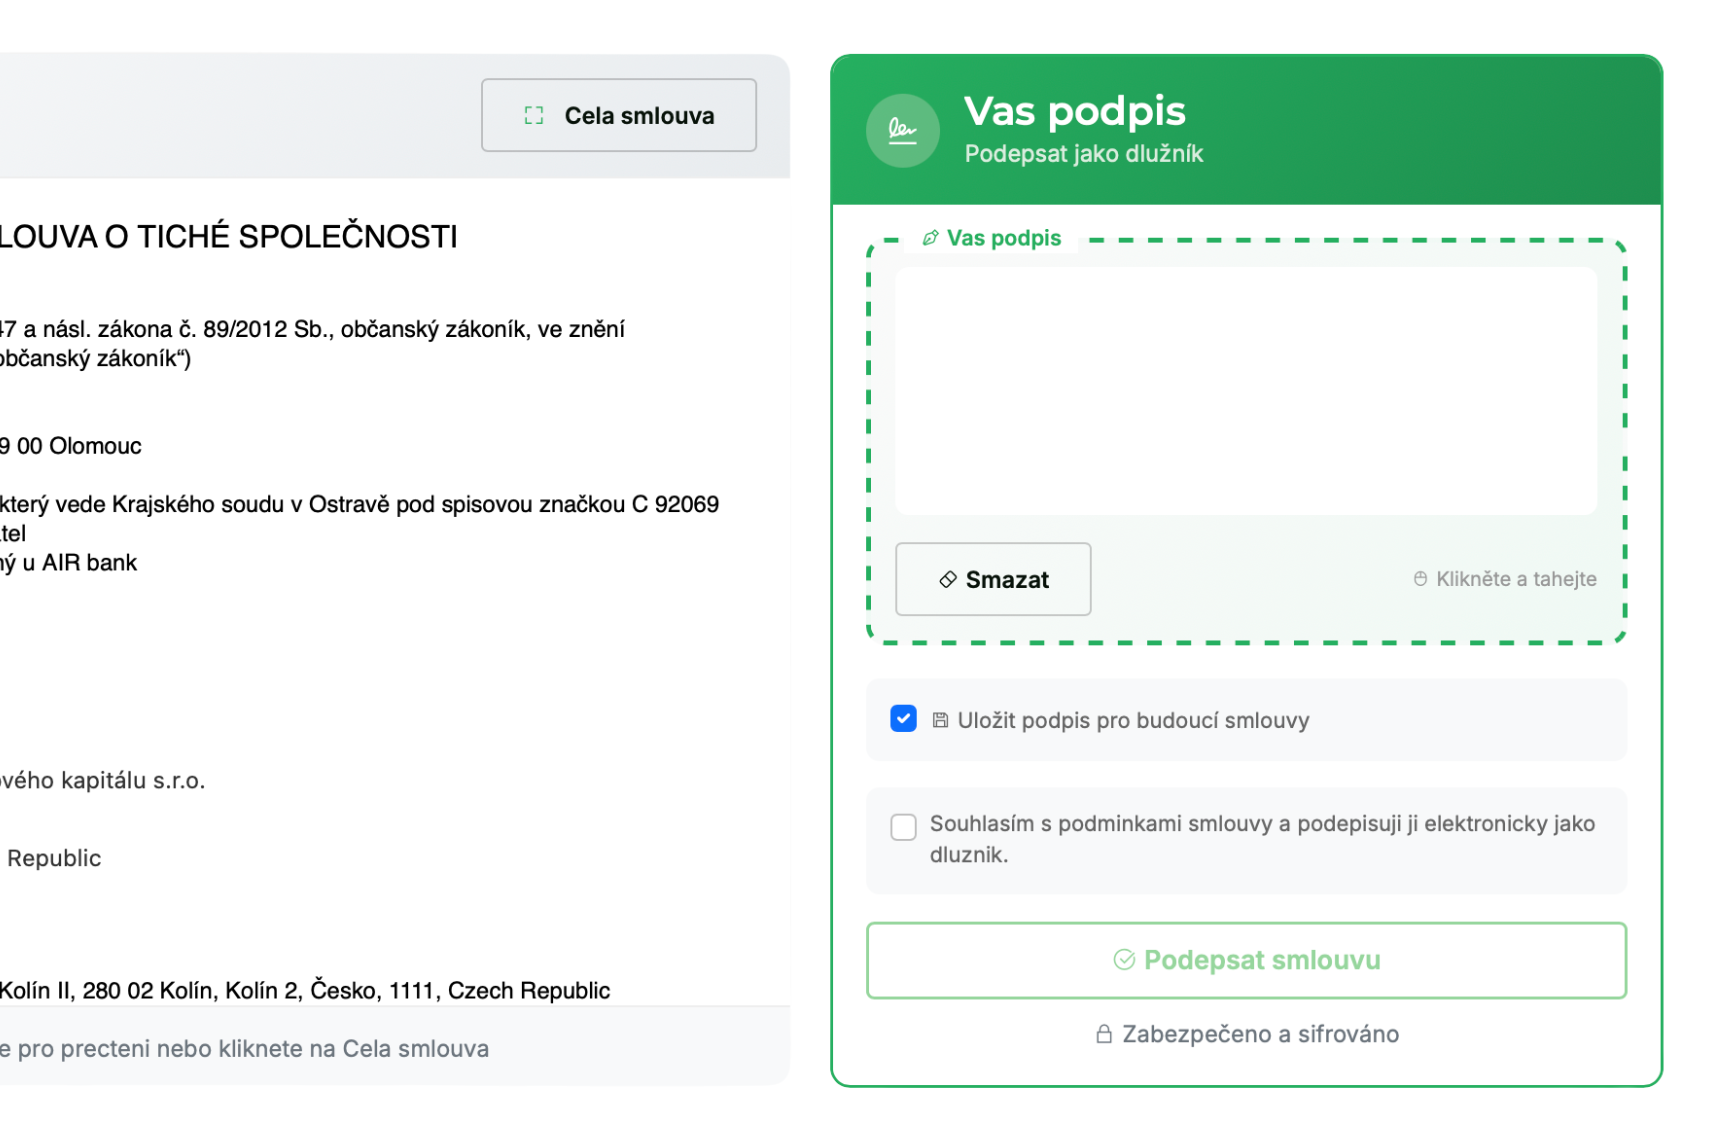The height and width of the screenshot is (1125, 1725).
Task: Click the fullscreen icon beside Cela smlouva
Action: pyautogui.click(x=534, y=116)
